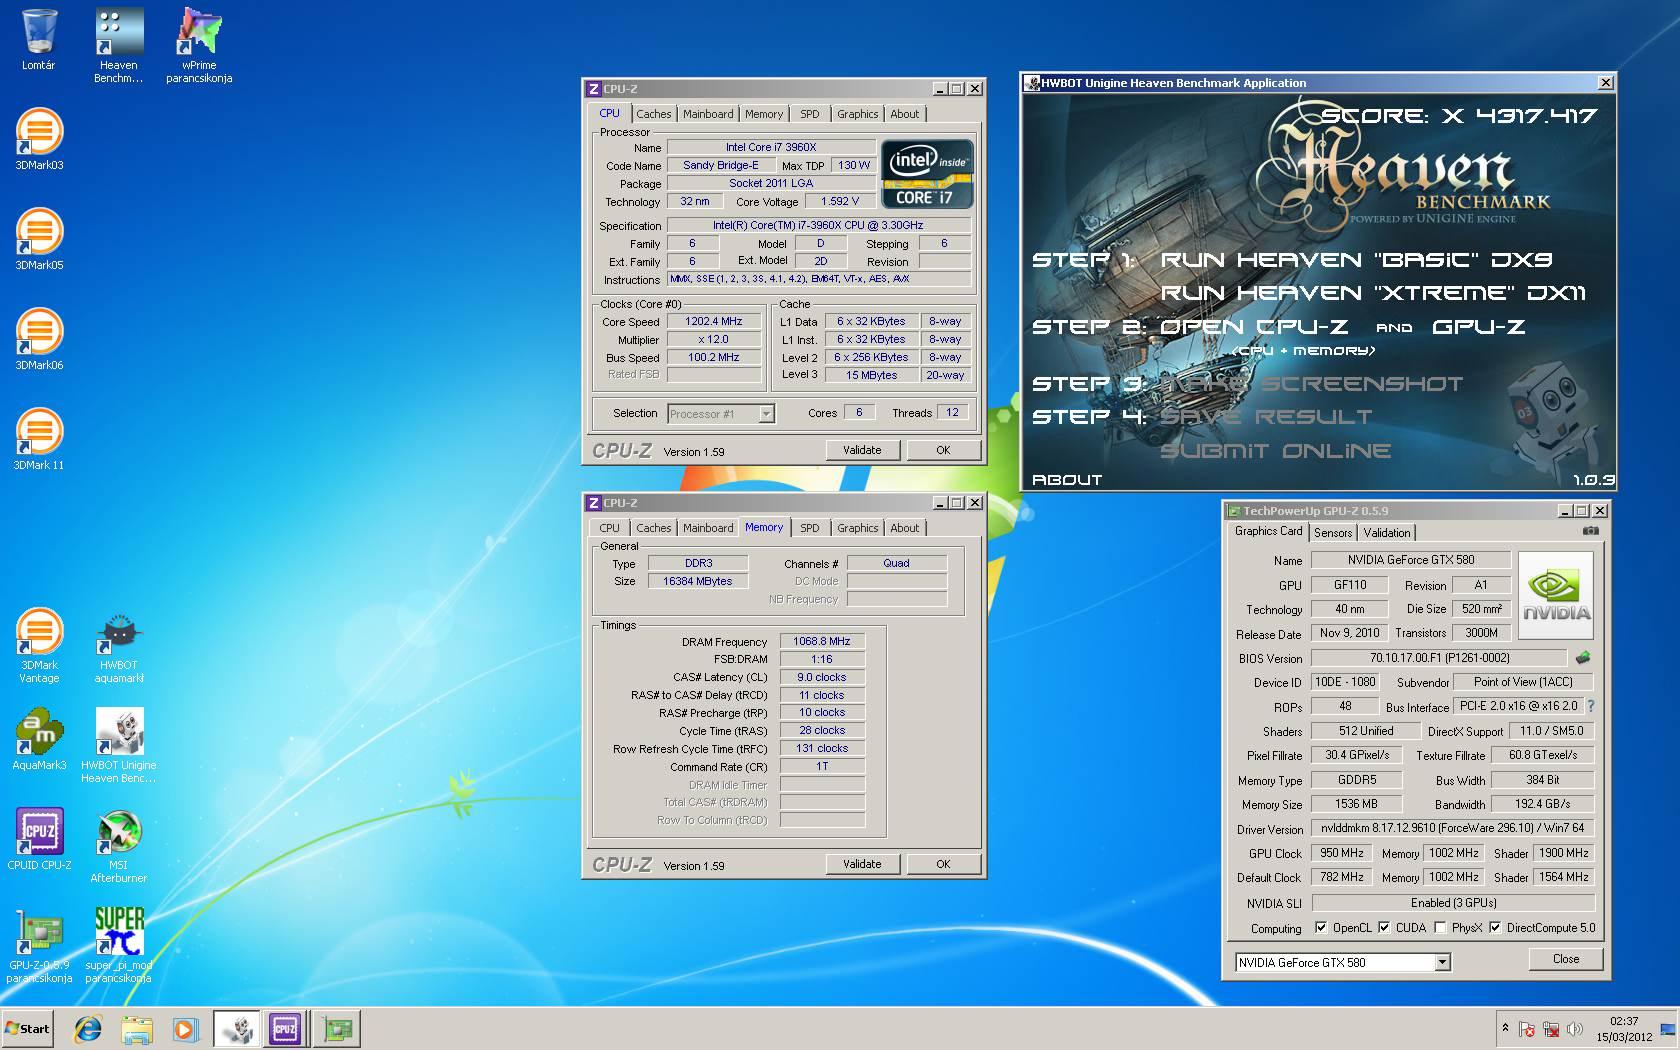This screenshot has width=1680, height=1050.
Task: Switch to GPU-Z taskbar button
Action: [337, 1028]
